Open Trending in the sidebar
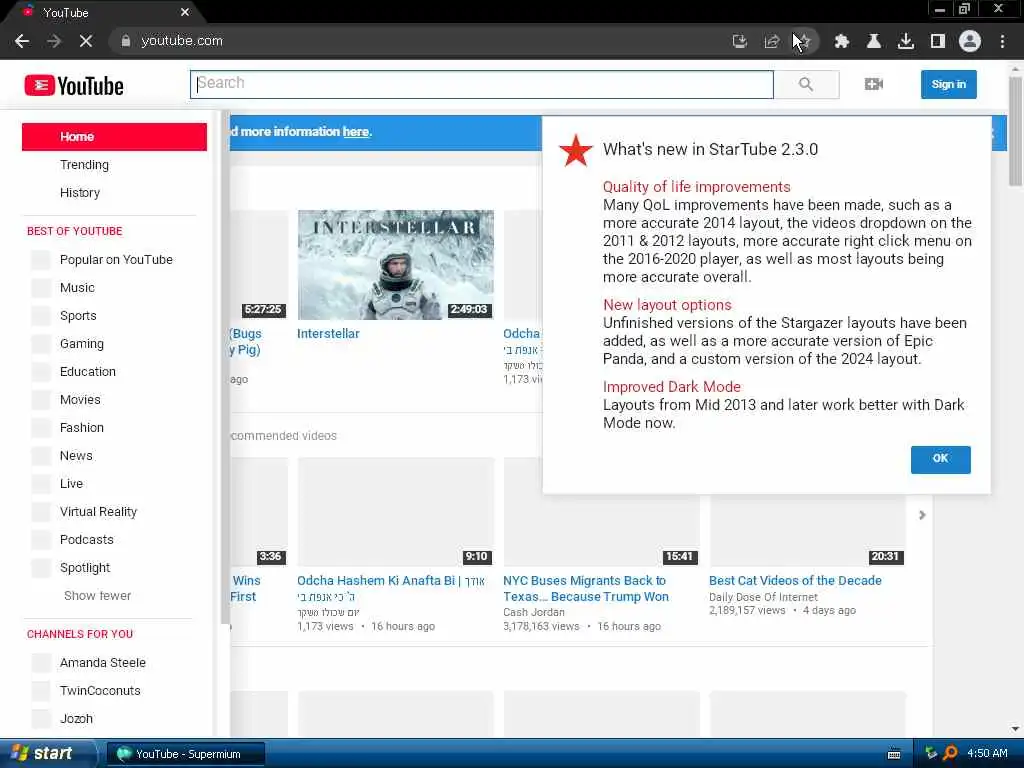 point(84,165)
